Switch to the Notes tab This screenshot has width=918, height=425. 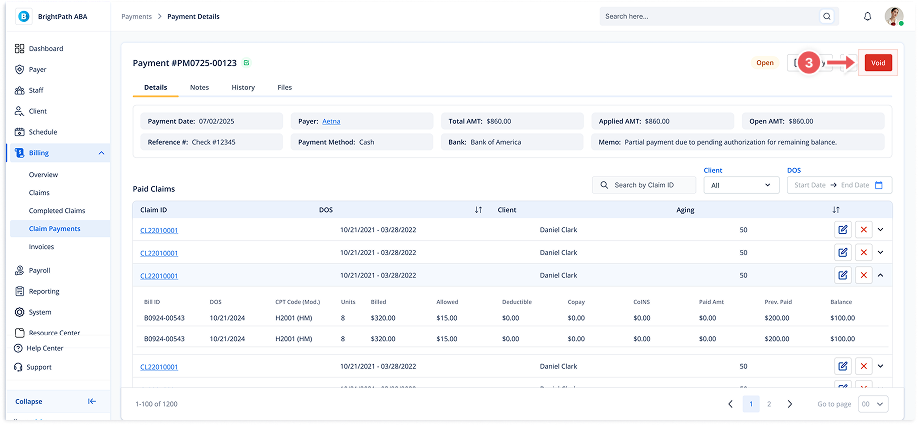pos(199,87)
